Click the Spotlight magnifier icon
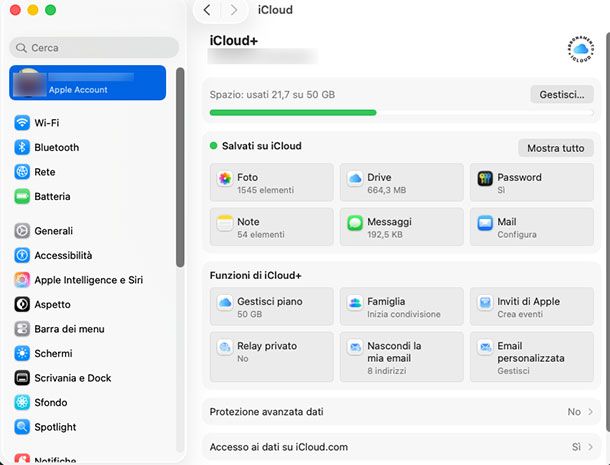The width and height of the screenshot is (610, 465). pyautogui.click(x=22, y=427)
